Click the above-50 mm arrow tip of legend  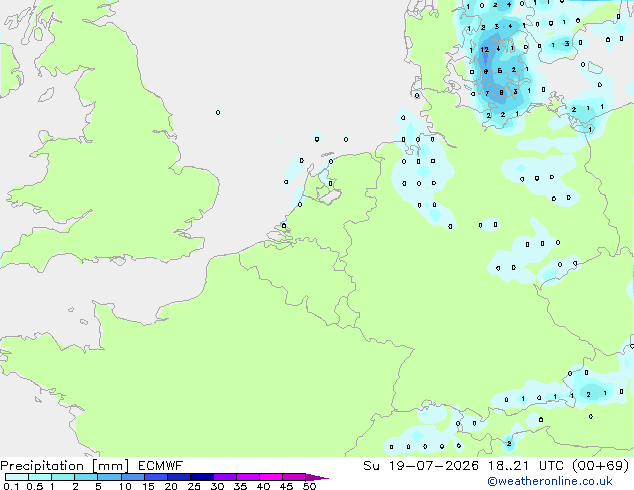(x=317, y=477)
